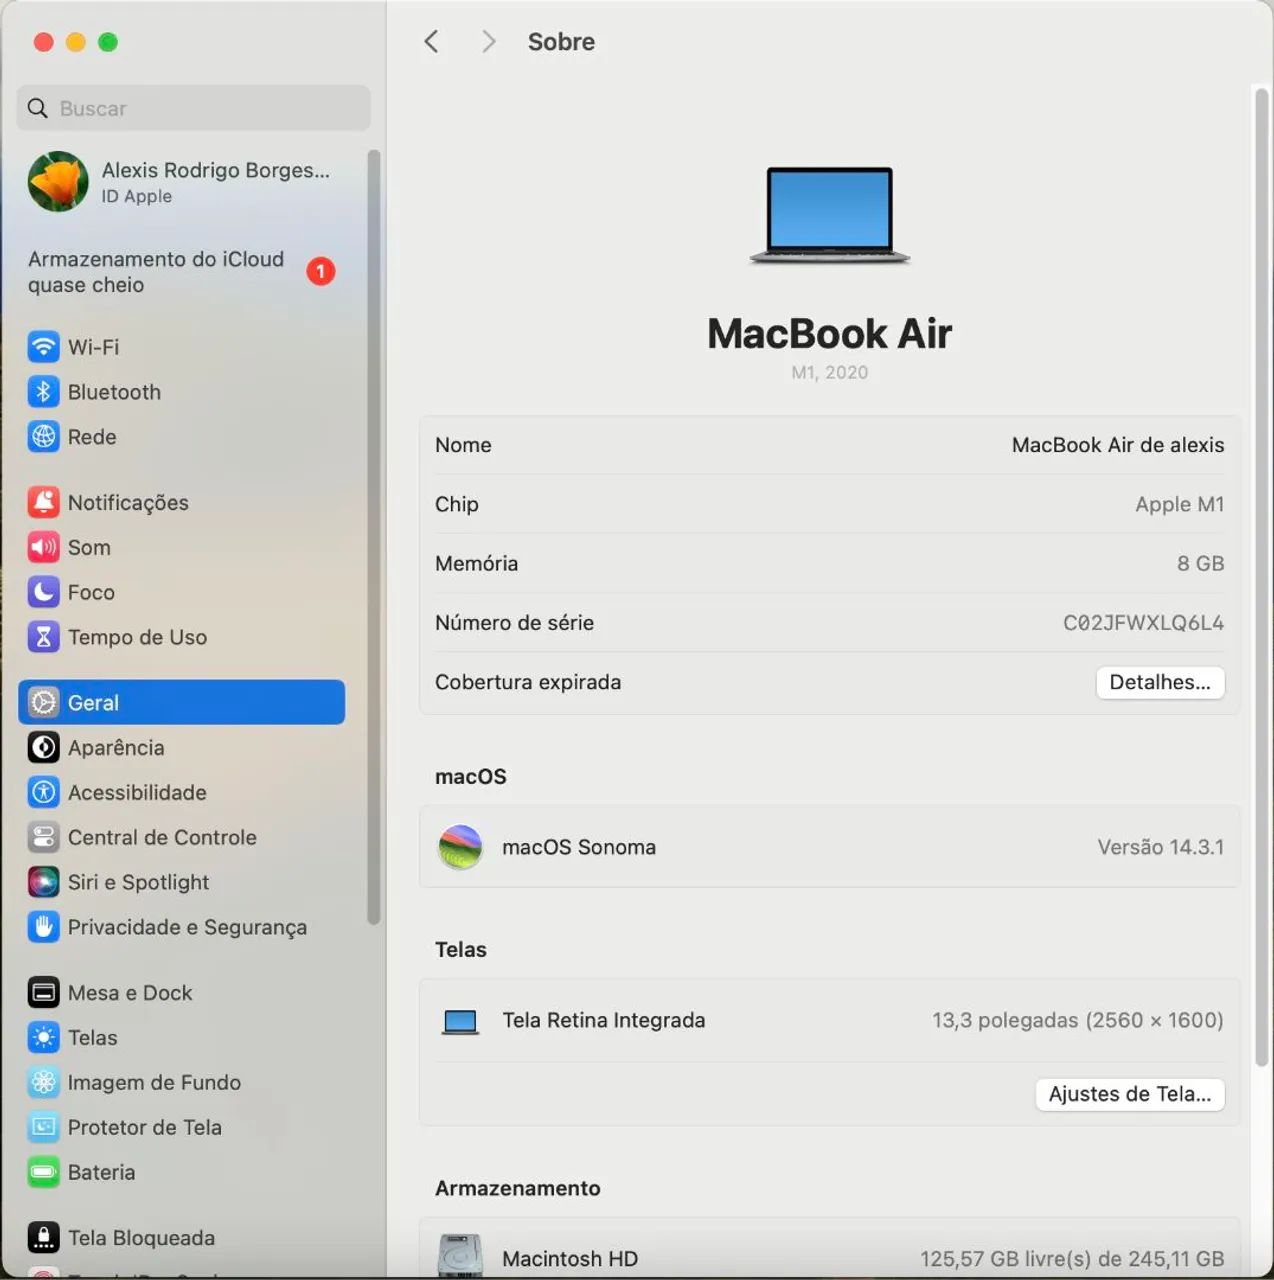Click the red notification badge

320,271
